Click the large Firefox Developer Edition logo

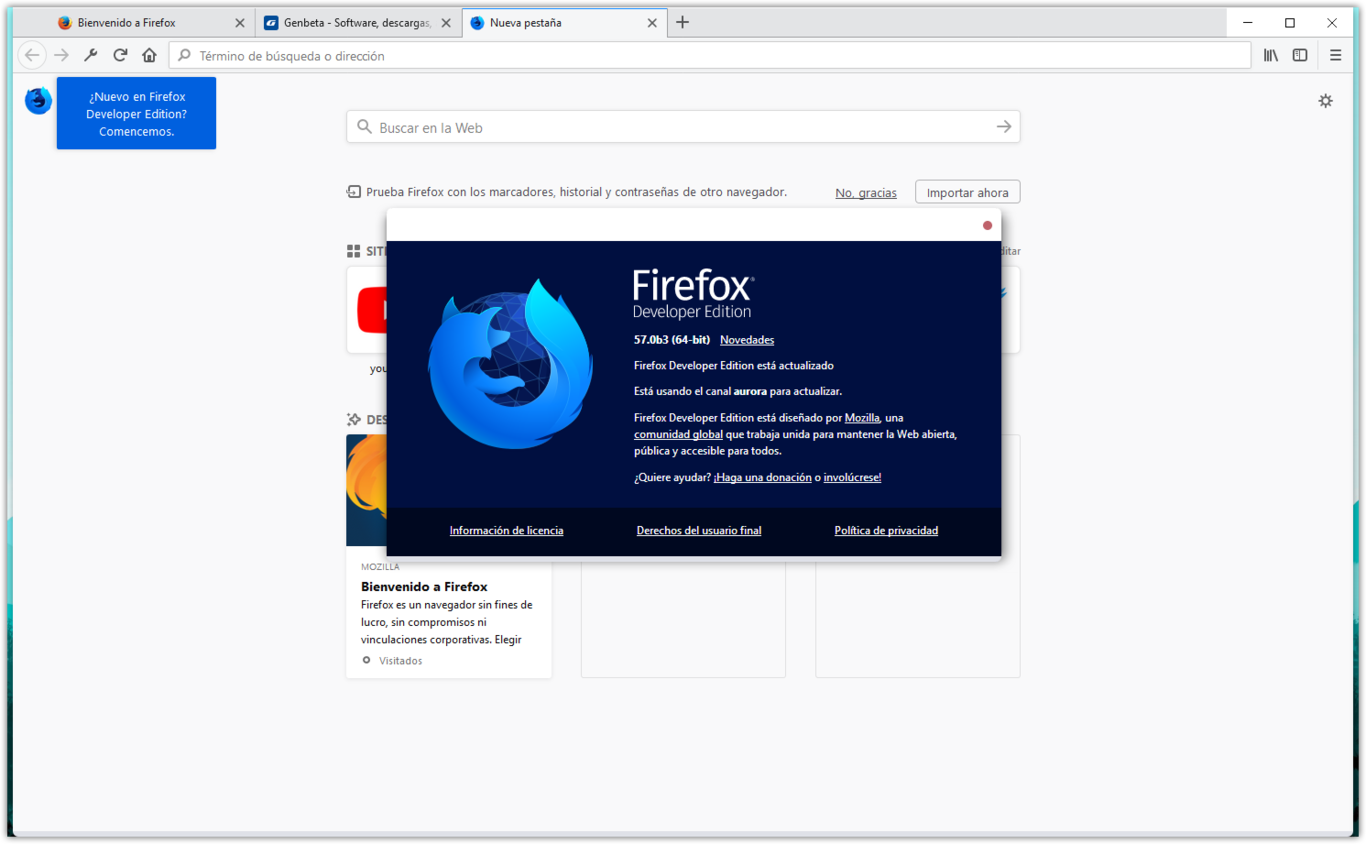tap(511, 363)
